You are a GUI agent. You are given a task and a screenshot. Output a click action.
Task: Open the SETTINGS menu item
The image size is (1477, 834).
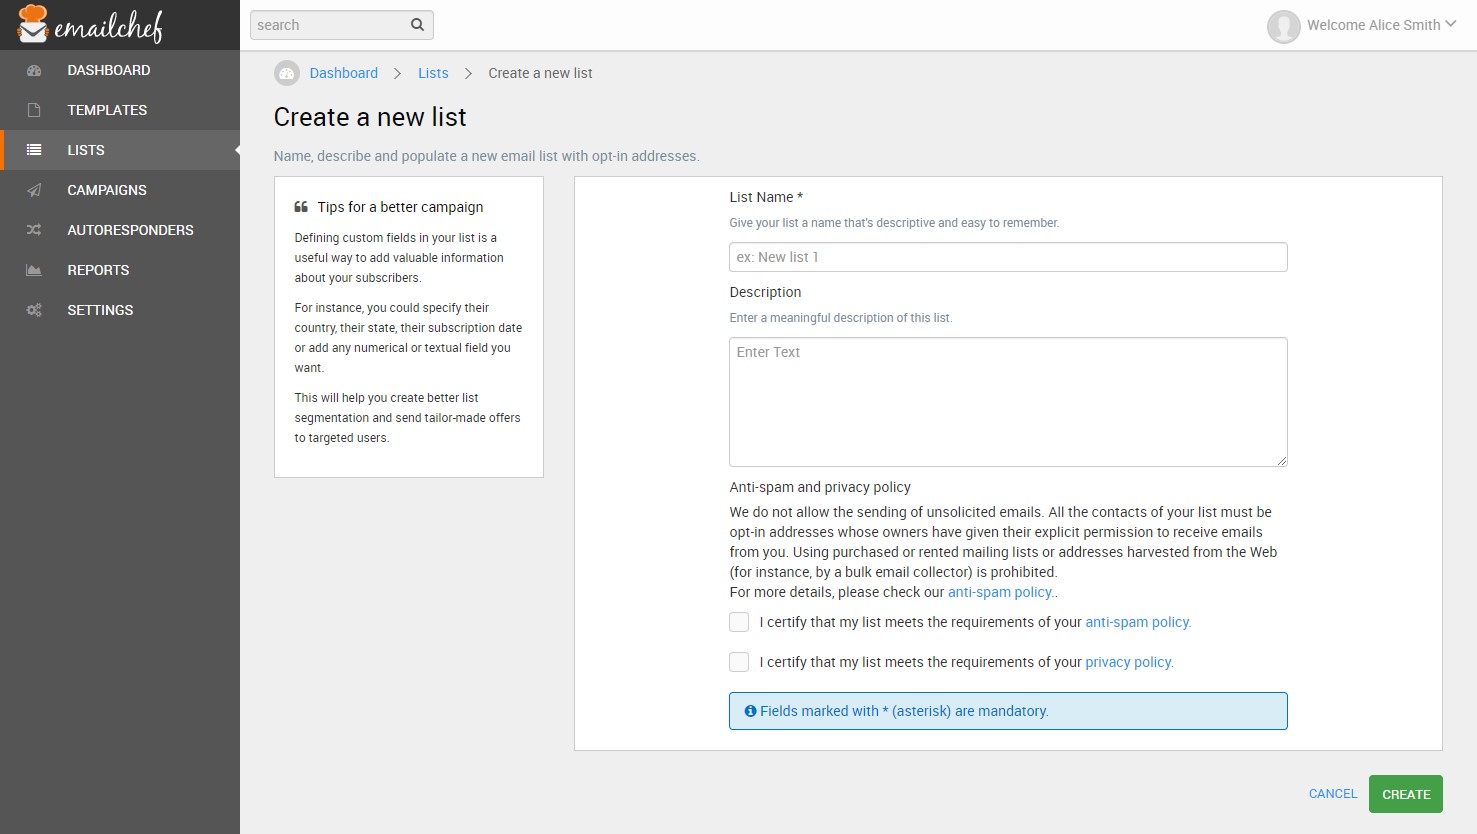pyautogui.click(x=120, y=310)
